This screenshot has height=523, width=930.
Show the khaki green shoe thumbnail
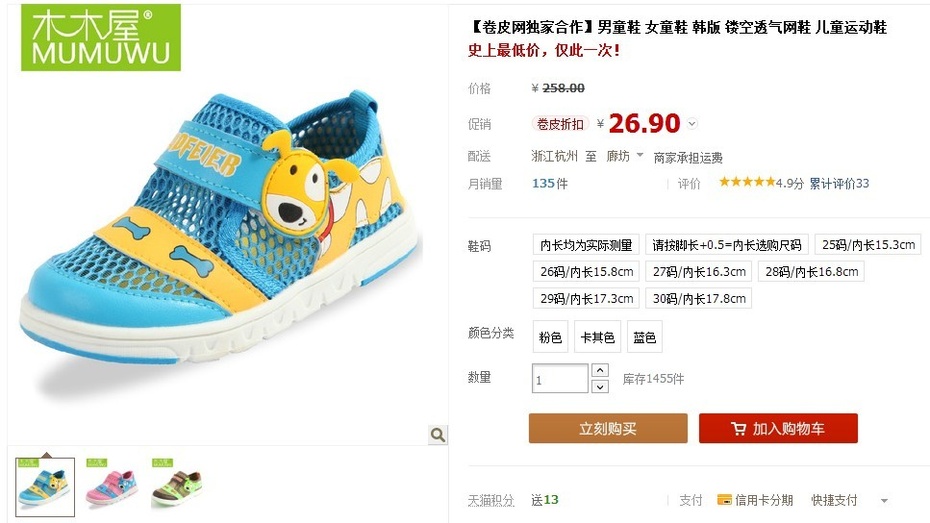pos(177,487)
